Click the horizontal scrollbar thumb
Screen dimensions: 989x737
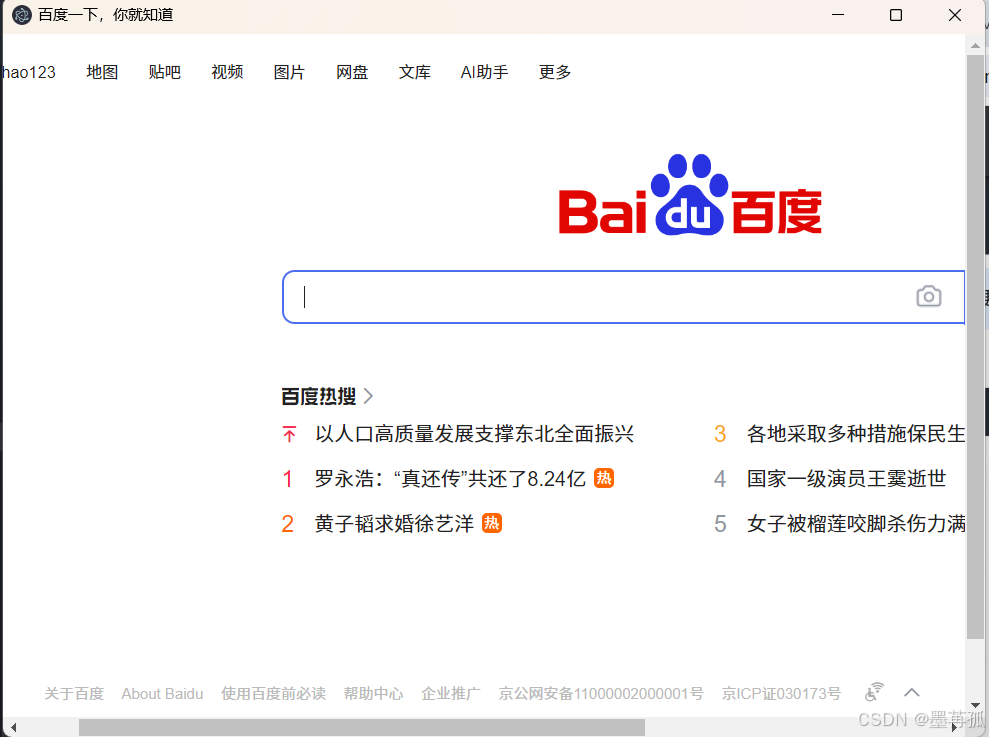[361, 728]
